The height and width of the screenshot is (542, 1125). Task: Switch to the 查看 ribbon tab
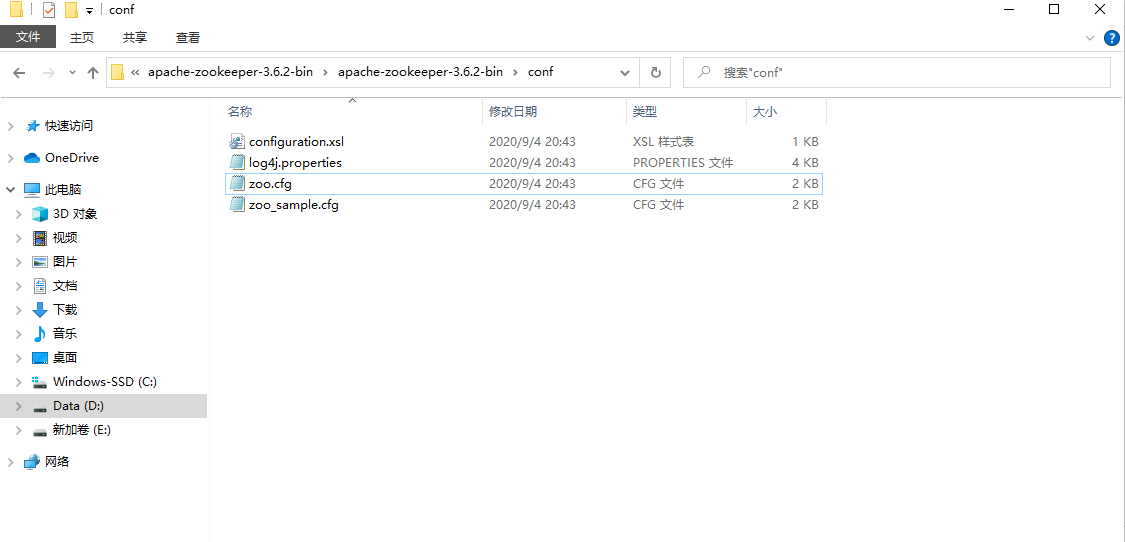(x=188, y=38)
